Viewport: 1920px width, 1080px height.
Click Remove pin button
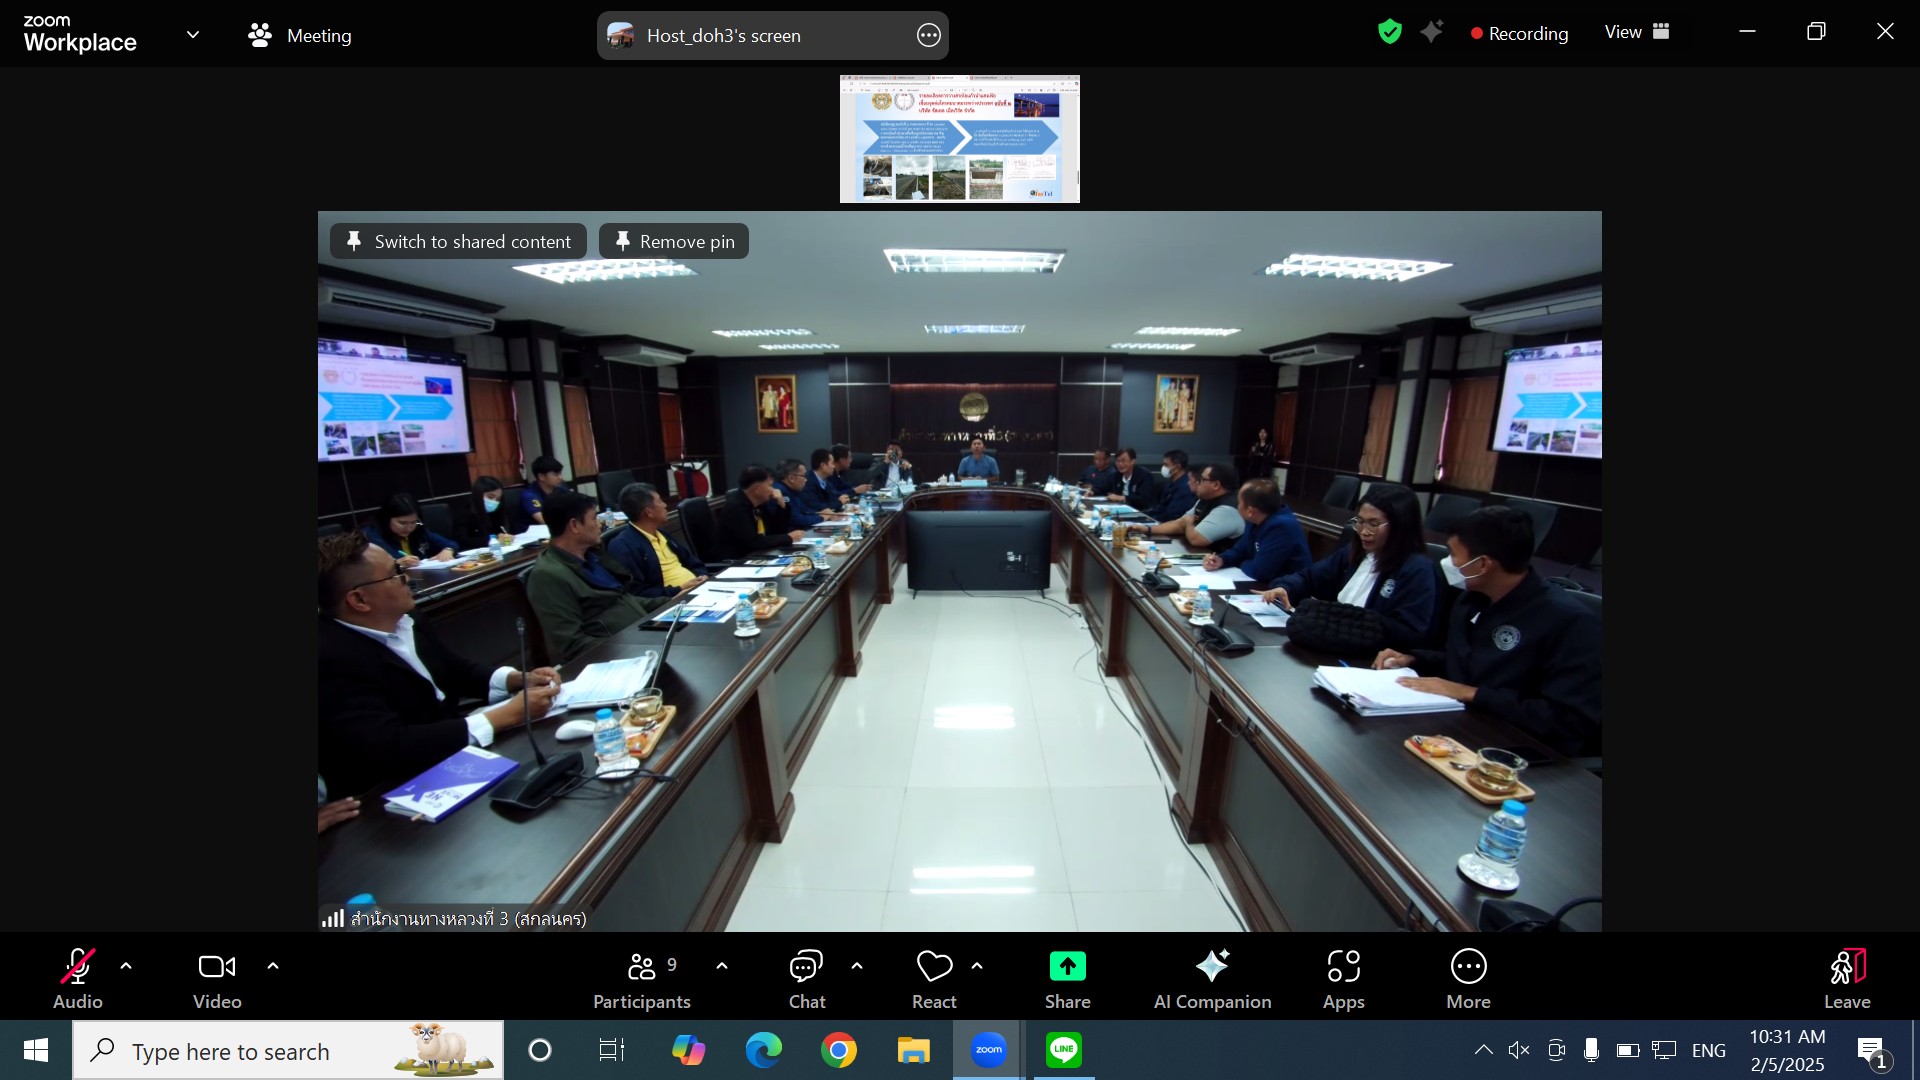674,241
